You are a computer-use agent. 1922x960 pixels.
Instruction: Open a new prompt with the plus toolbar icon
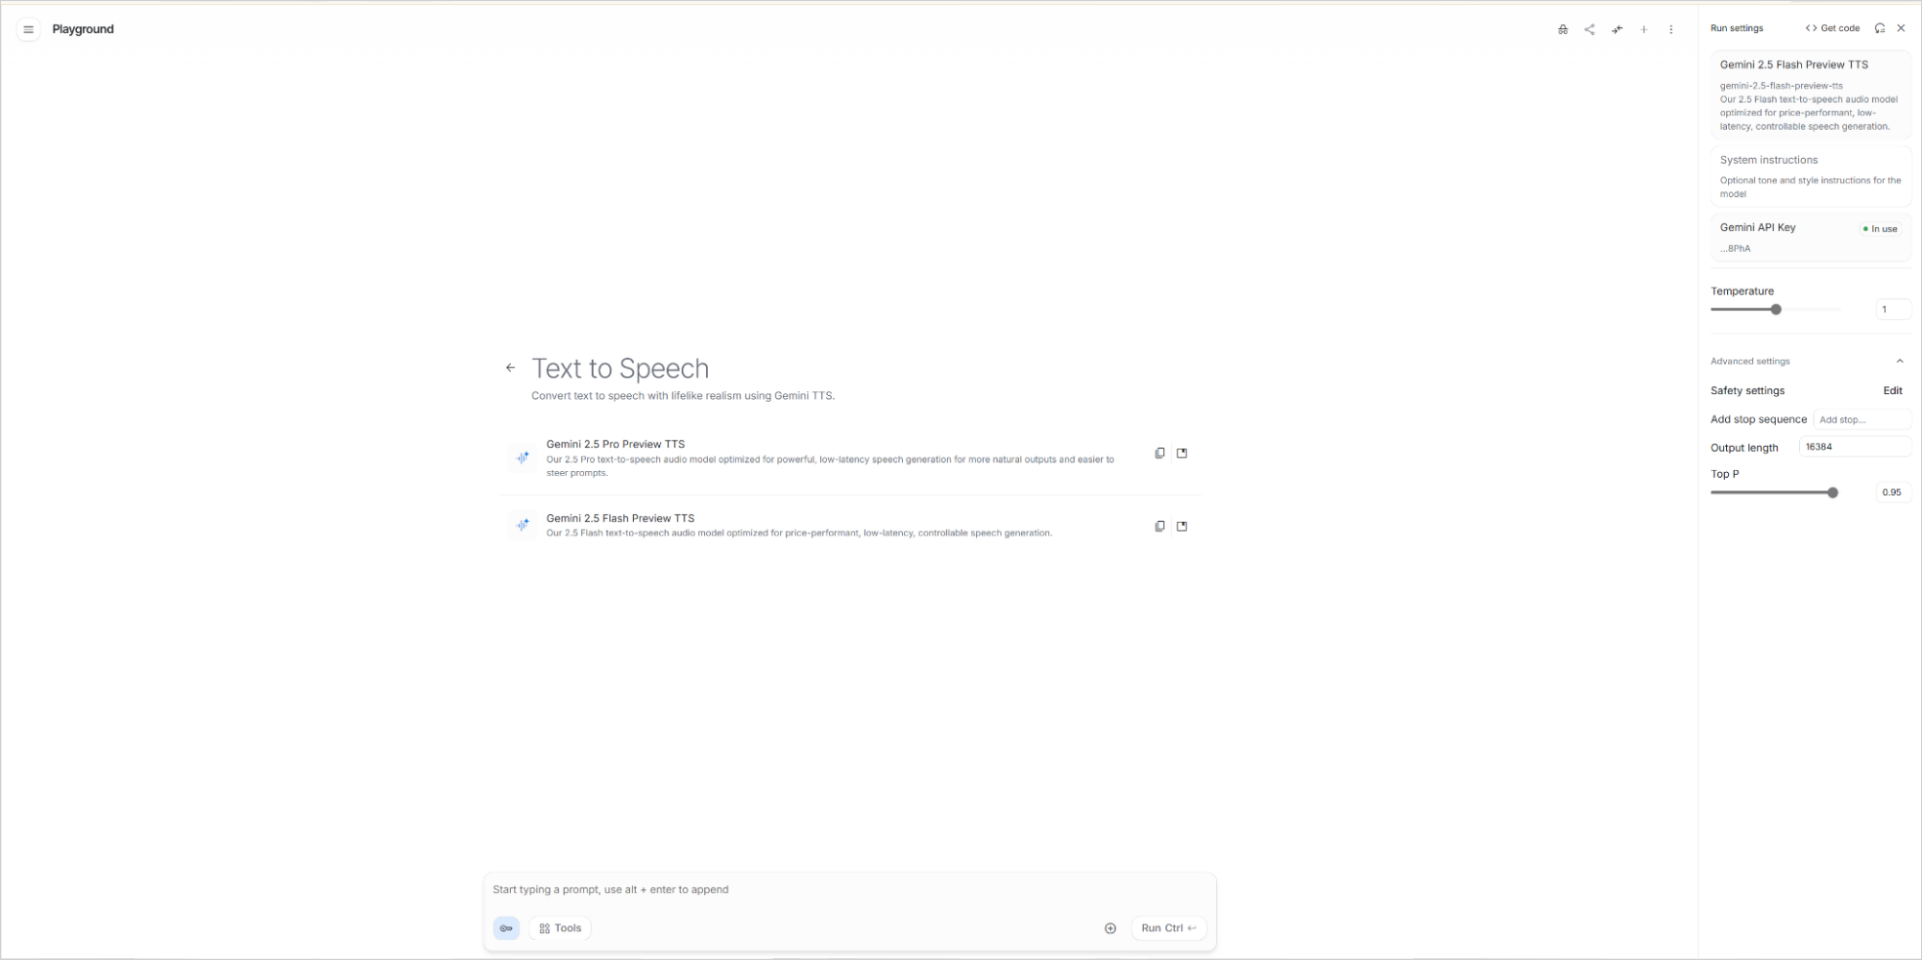click(1643, 29)
